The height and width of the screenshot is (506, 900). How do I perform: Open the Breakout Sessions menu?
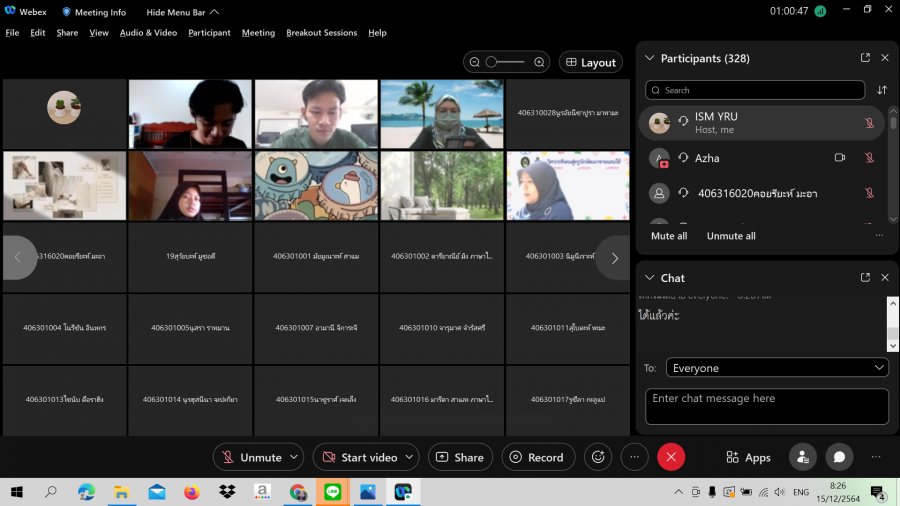tap(321, 32)
